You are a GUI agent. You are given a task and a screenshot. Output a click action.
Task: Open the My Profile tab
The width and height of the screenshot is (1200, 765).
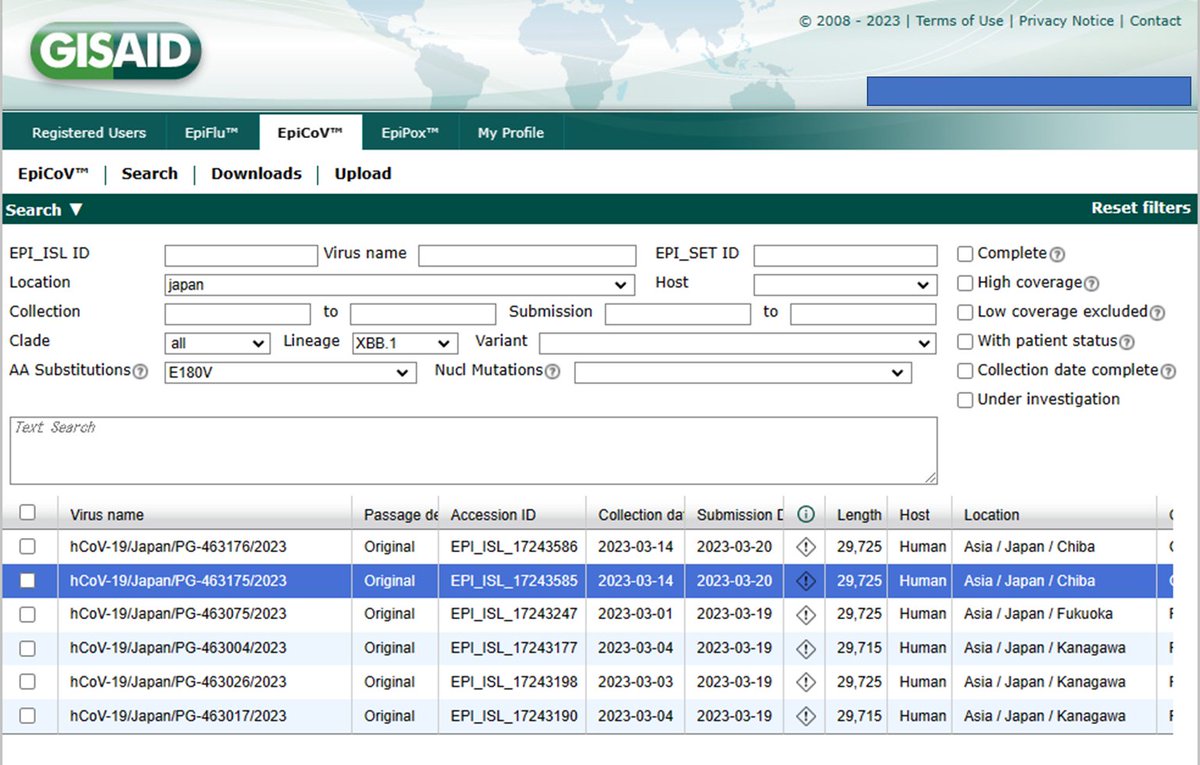[x=511, y=133]
